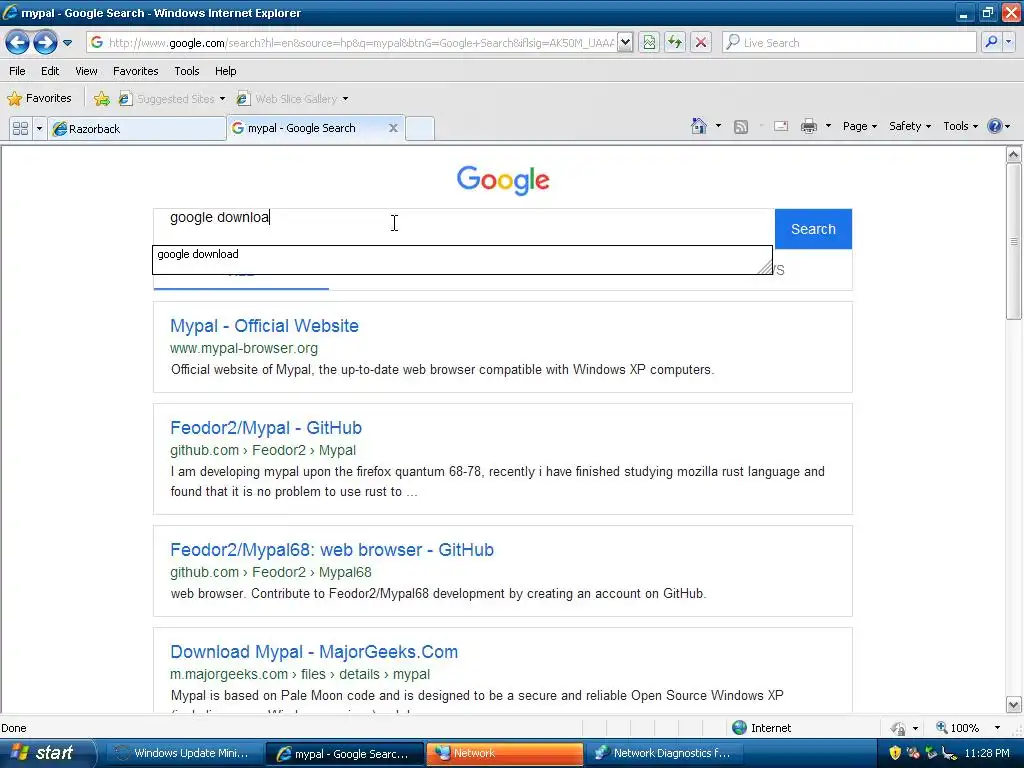This screenshot has height=768, width=1024.
Task: Click inside the Live Search box
Action: pos(850,43)
